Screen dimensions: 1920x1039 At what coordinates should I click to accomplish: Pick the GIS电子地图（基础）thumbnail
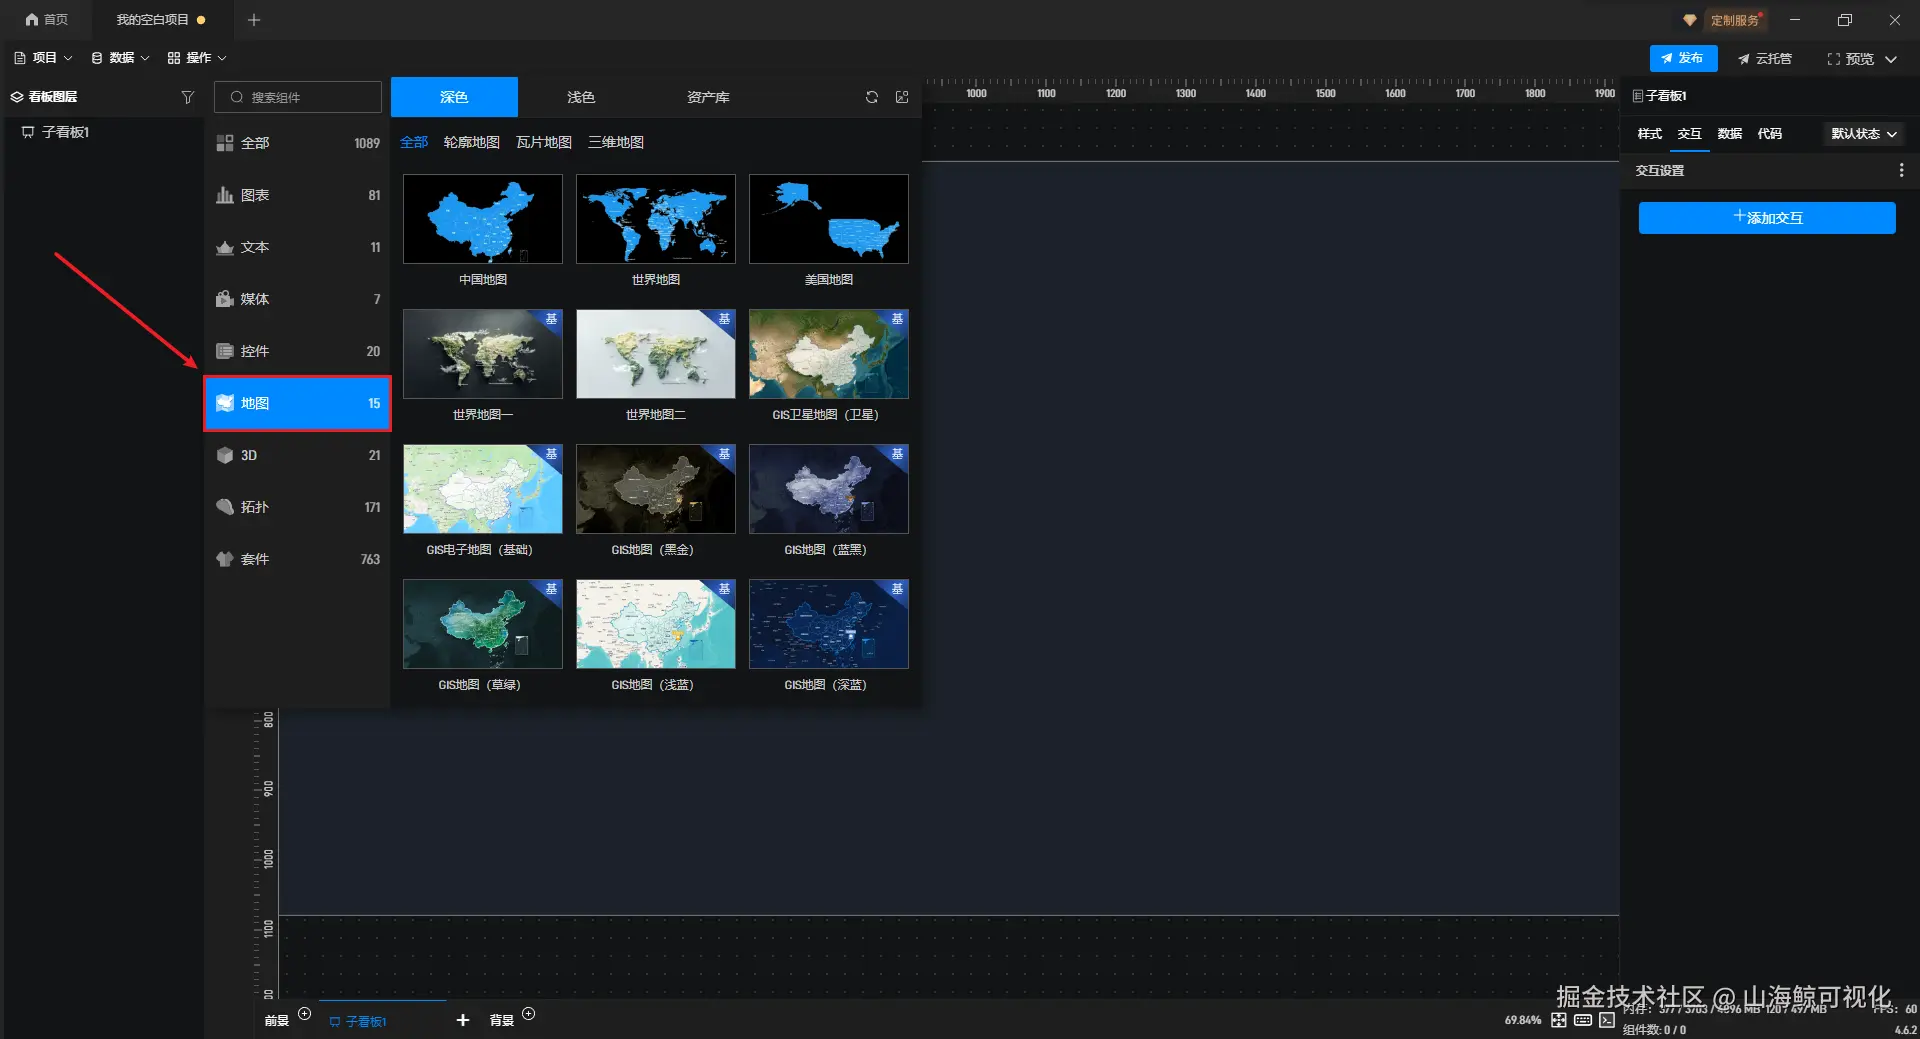[483, 489]
